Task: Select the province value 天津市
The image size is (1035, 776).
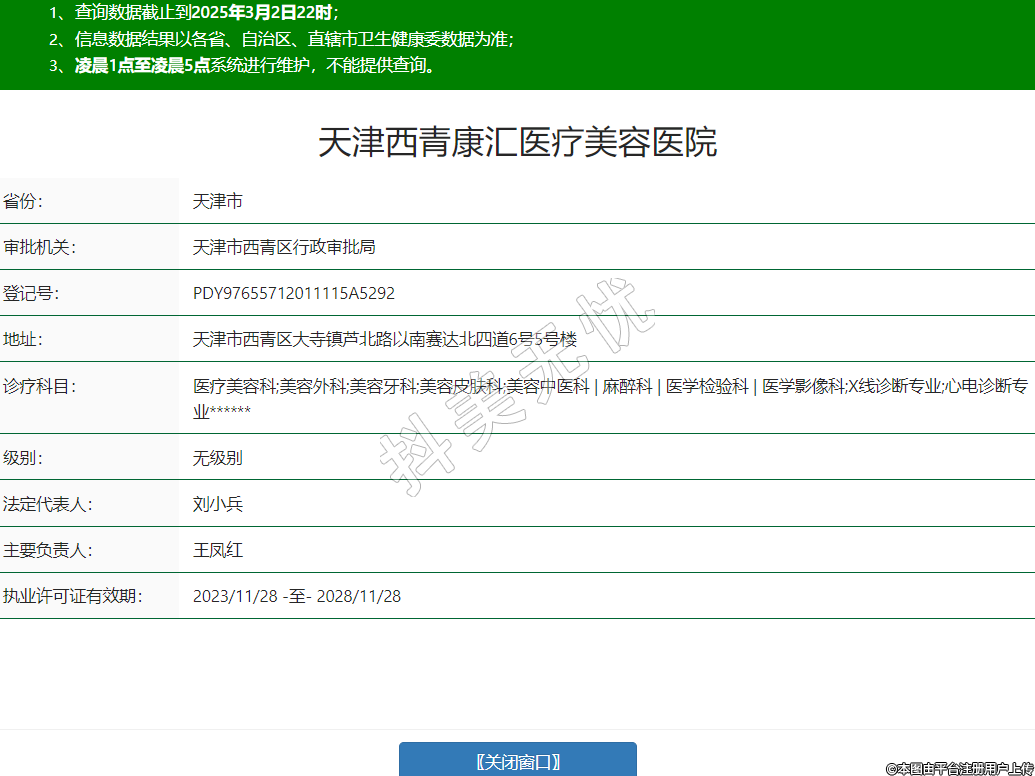Action: (218, 201)
